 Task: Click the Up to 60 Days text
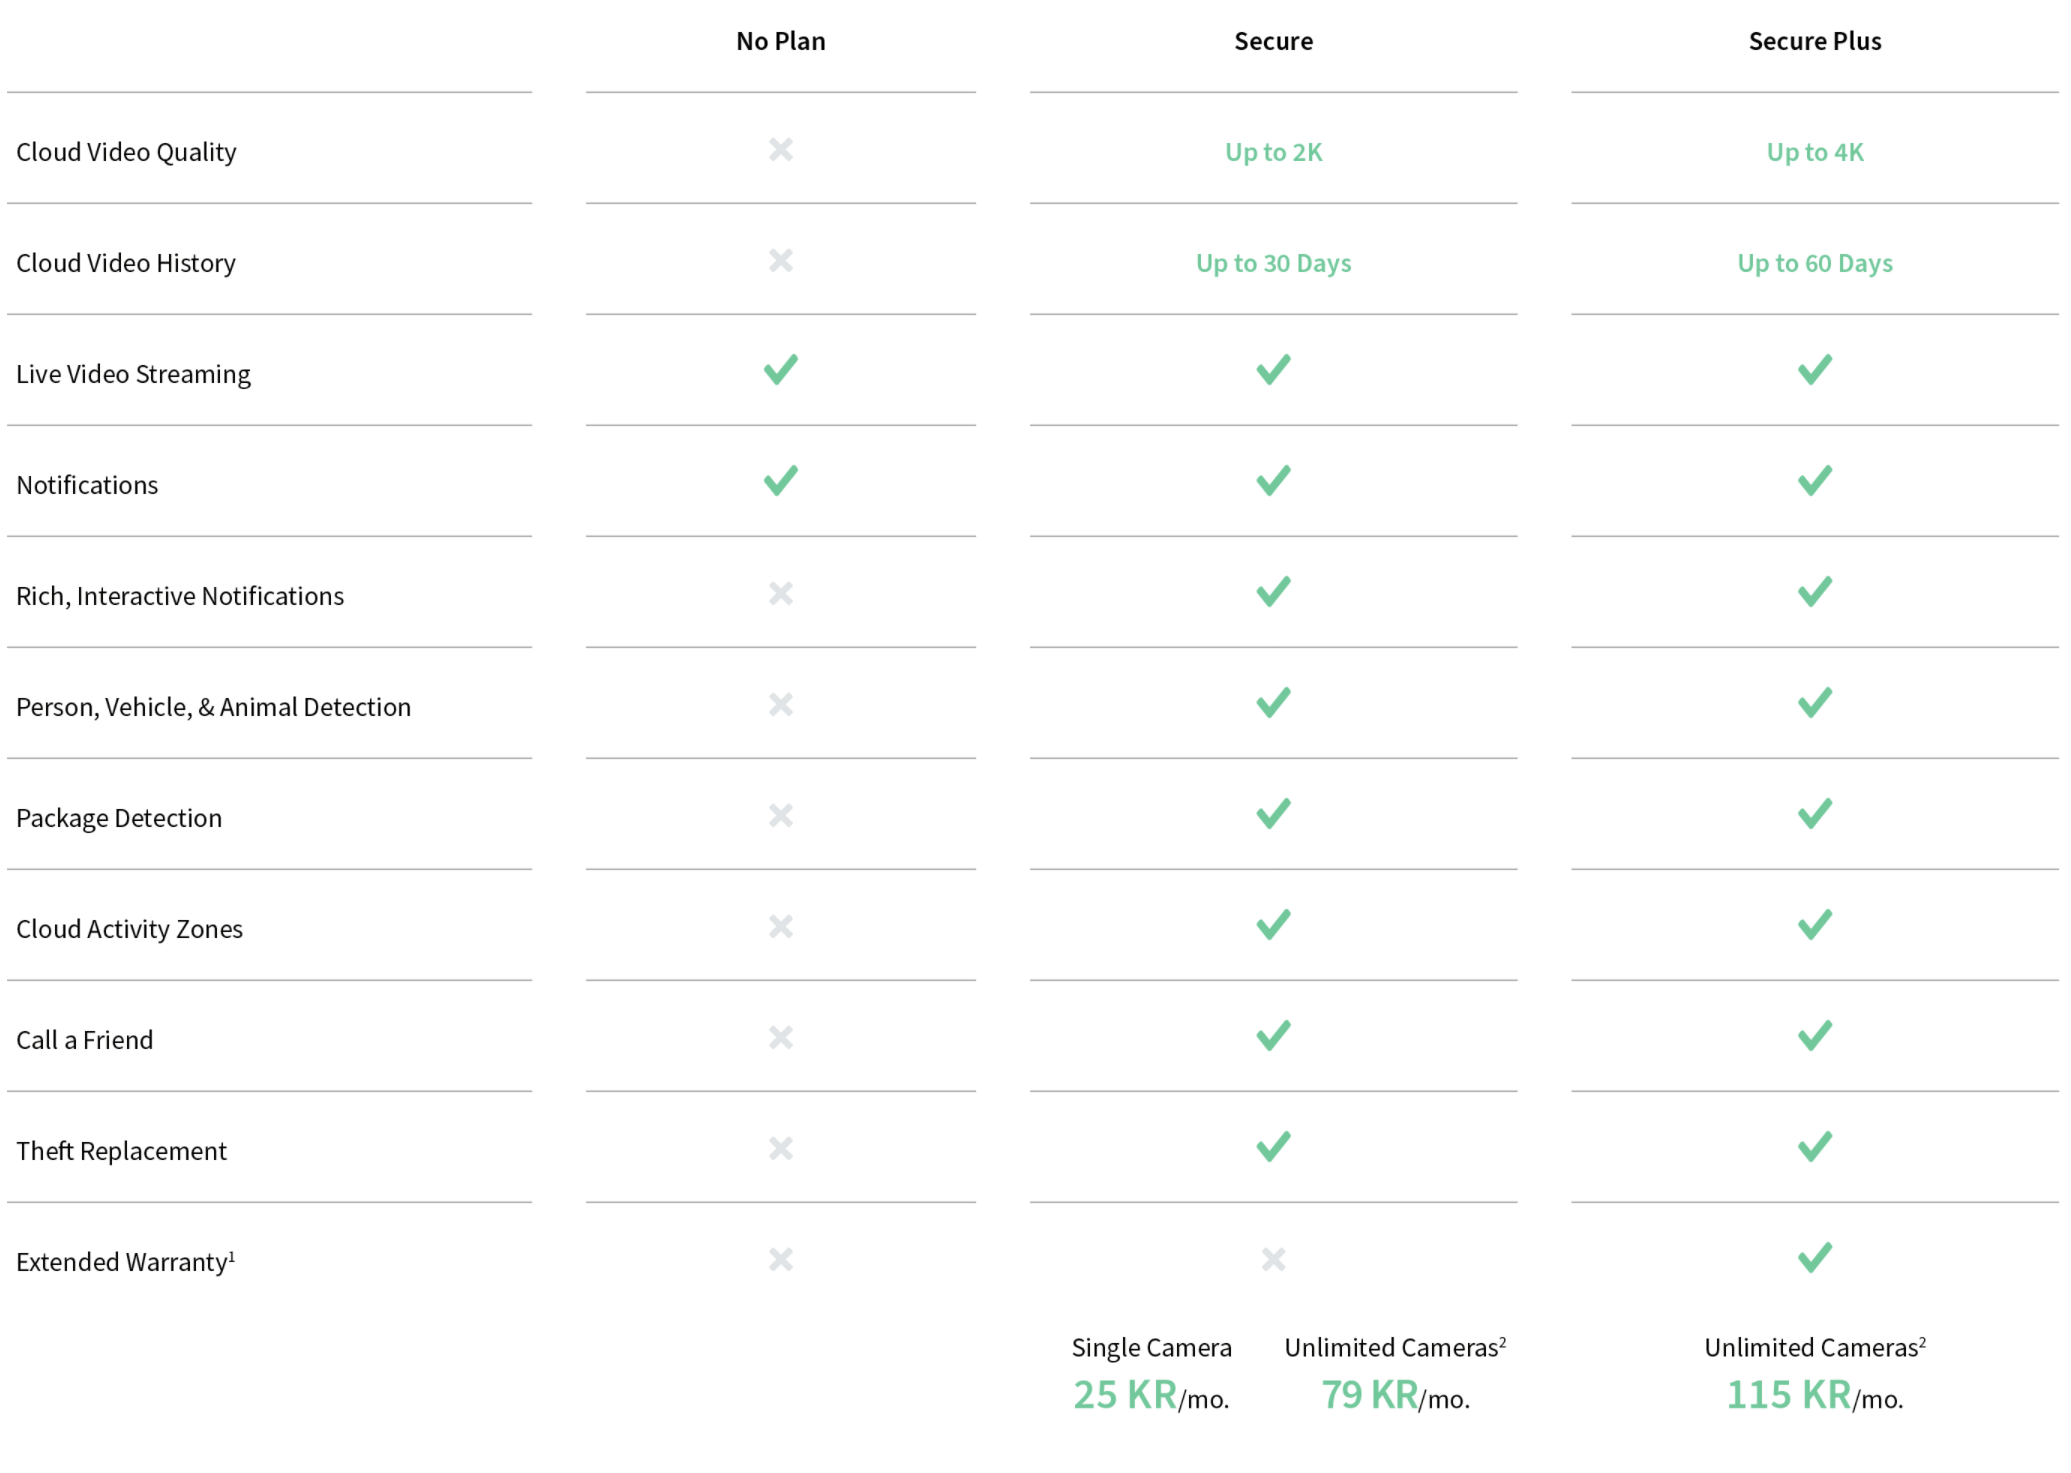click(1814, 263)
